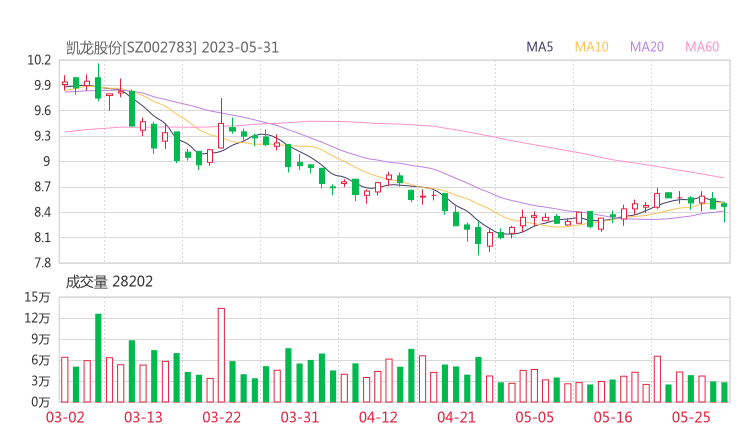Click the first red volume bar at 03-02

click(65, 380)
